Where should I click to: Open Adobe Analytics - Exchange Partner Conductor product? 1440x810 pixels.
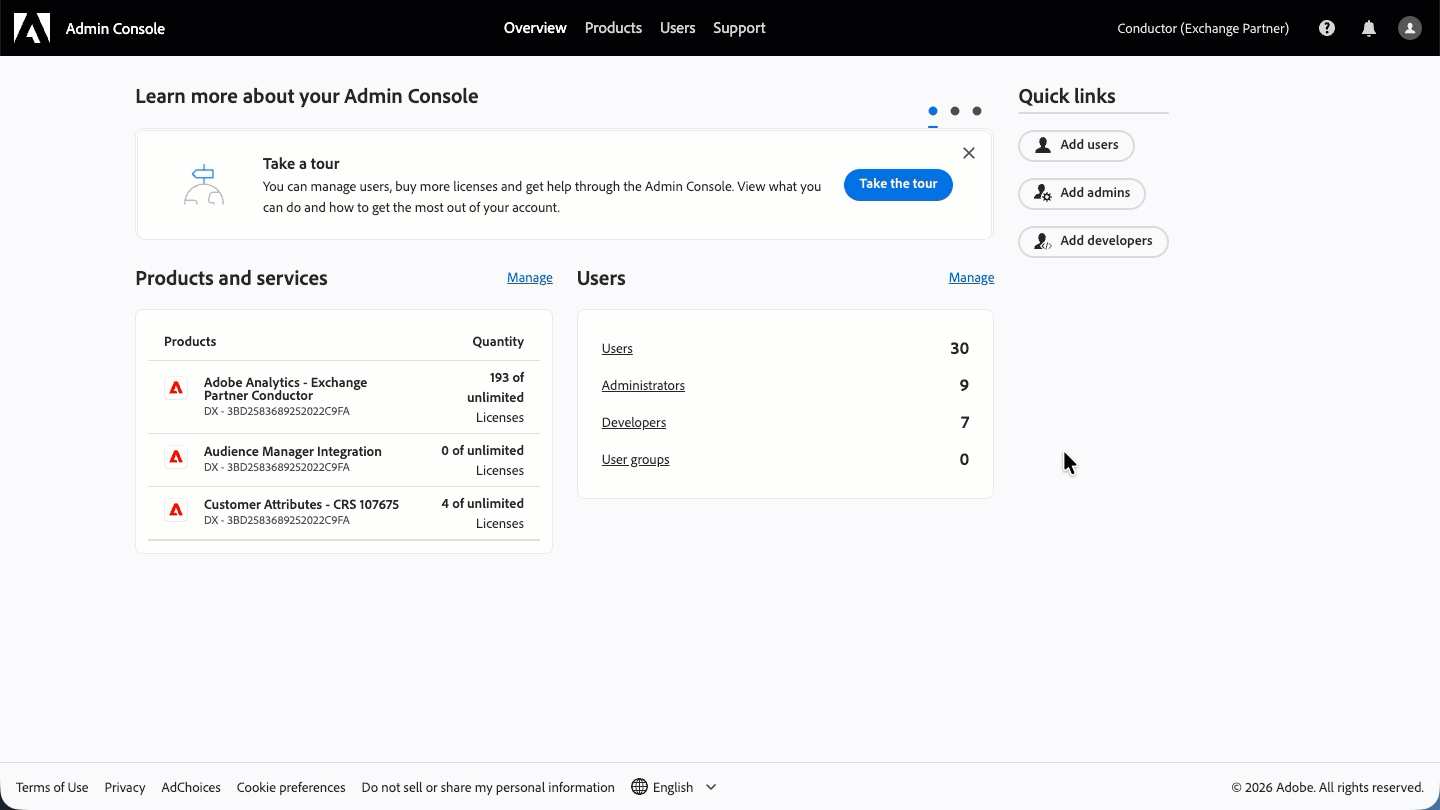(x=285, y=389)
